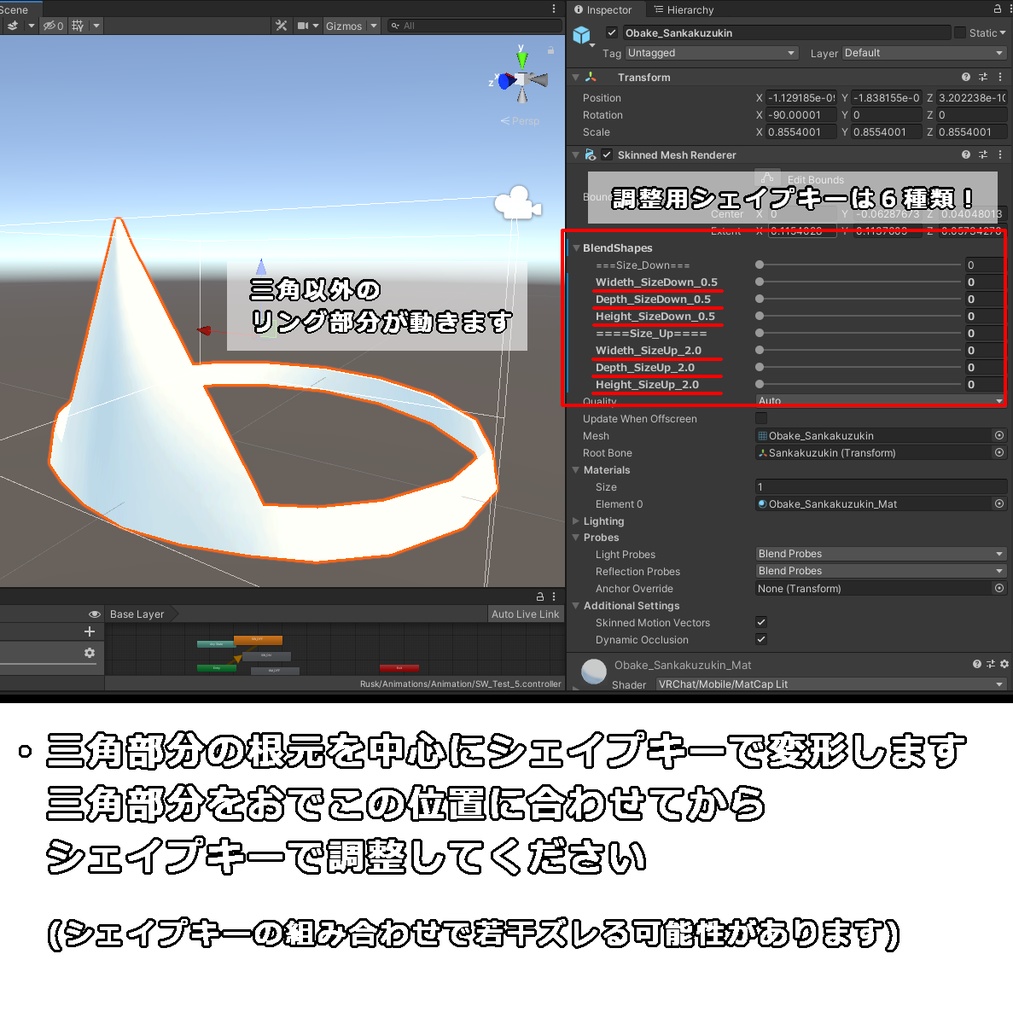This screenshot has height=1024, width=1013.
Task: Switch the Persp view mode label
Action: 520,121
